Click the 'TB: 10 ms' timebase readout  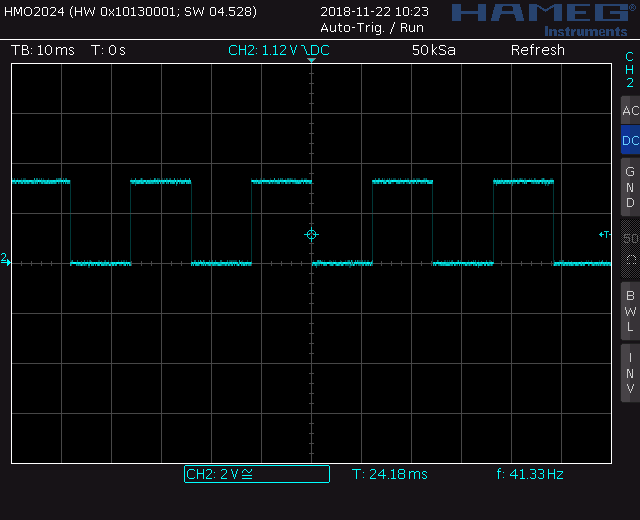click(43, 50)
